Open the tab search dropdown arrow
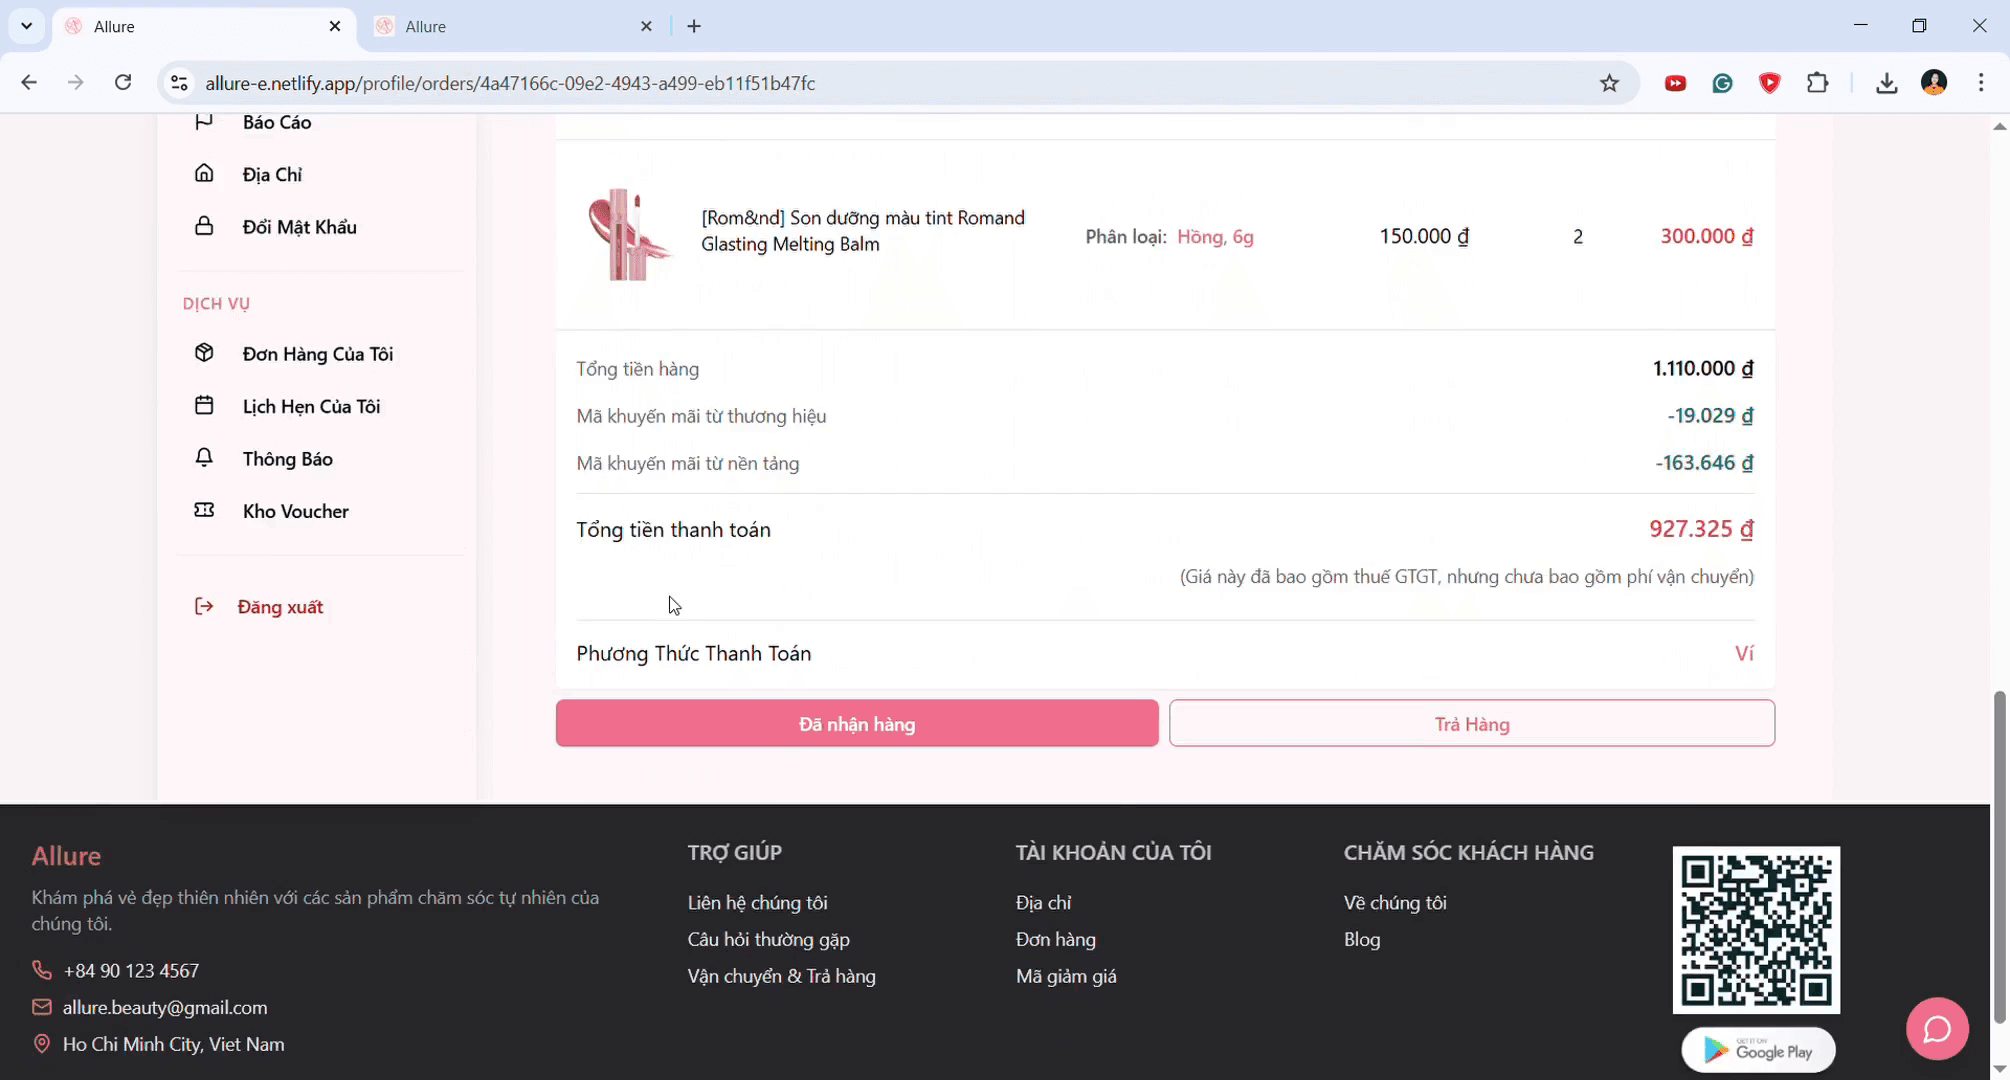The width and height of the screenshot is (2010, 1080). click(x=27, y=26)
